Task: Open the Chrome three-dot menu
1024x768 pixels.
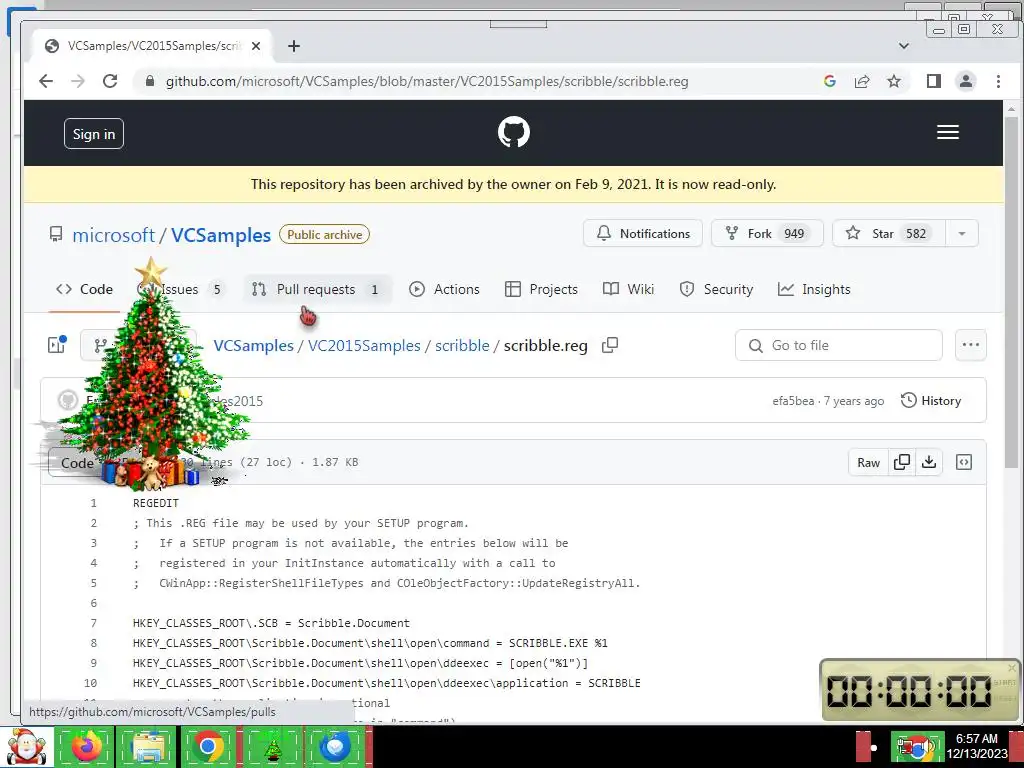Action: [x=998, y=81]
